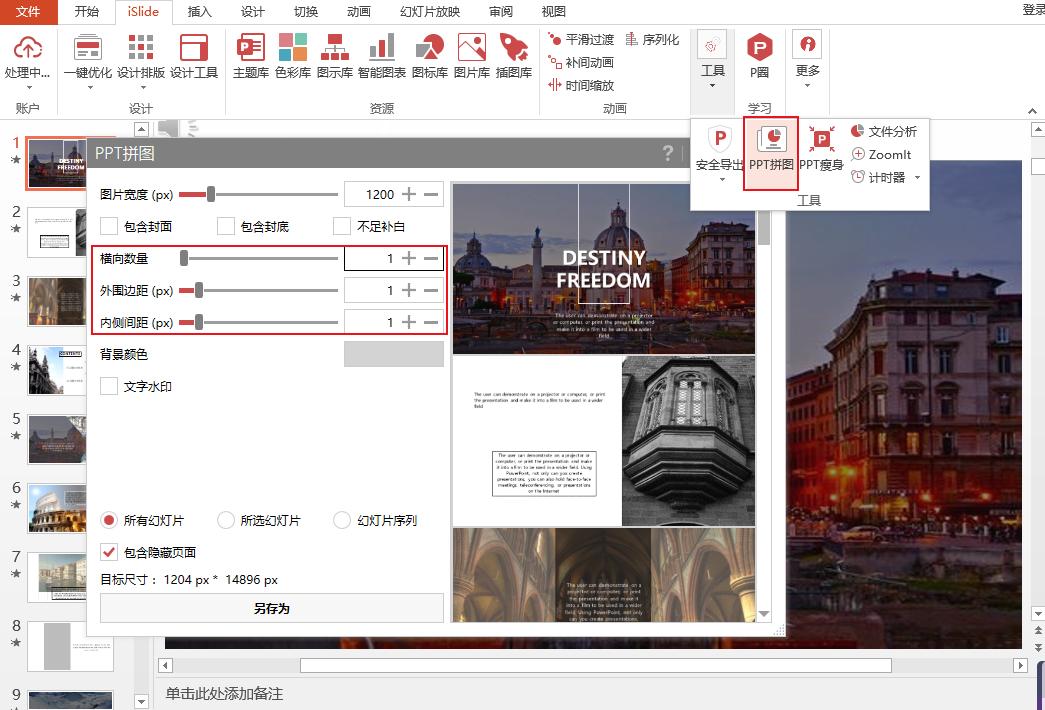Switch to the 审阅 tab
This screenshot has width=1045, height=710.
tap(501, 11)
